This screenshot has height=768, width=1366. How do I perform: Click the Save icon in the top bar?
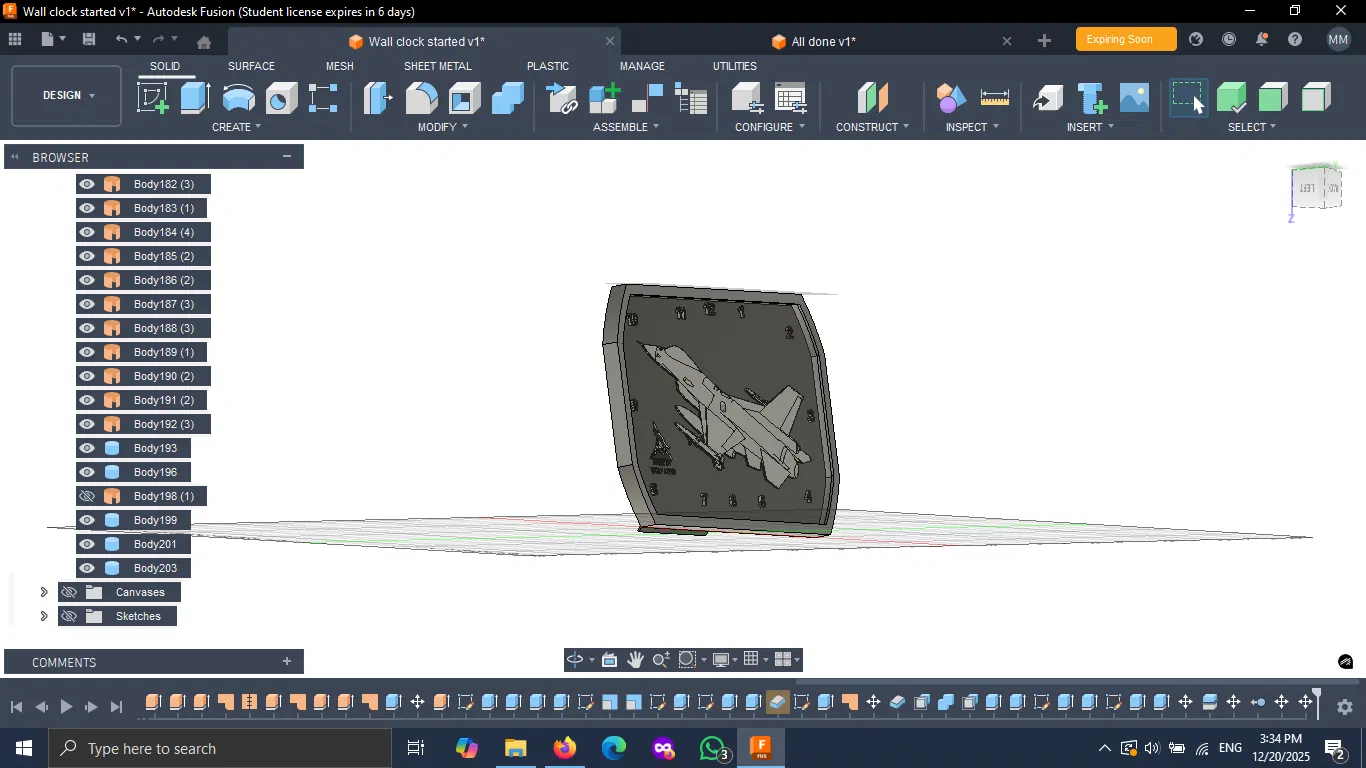pyautogui.click(x=89, y=39)
